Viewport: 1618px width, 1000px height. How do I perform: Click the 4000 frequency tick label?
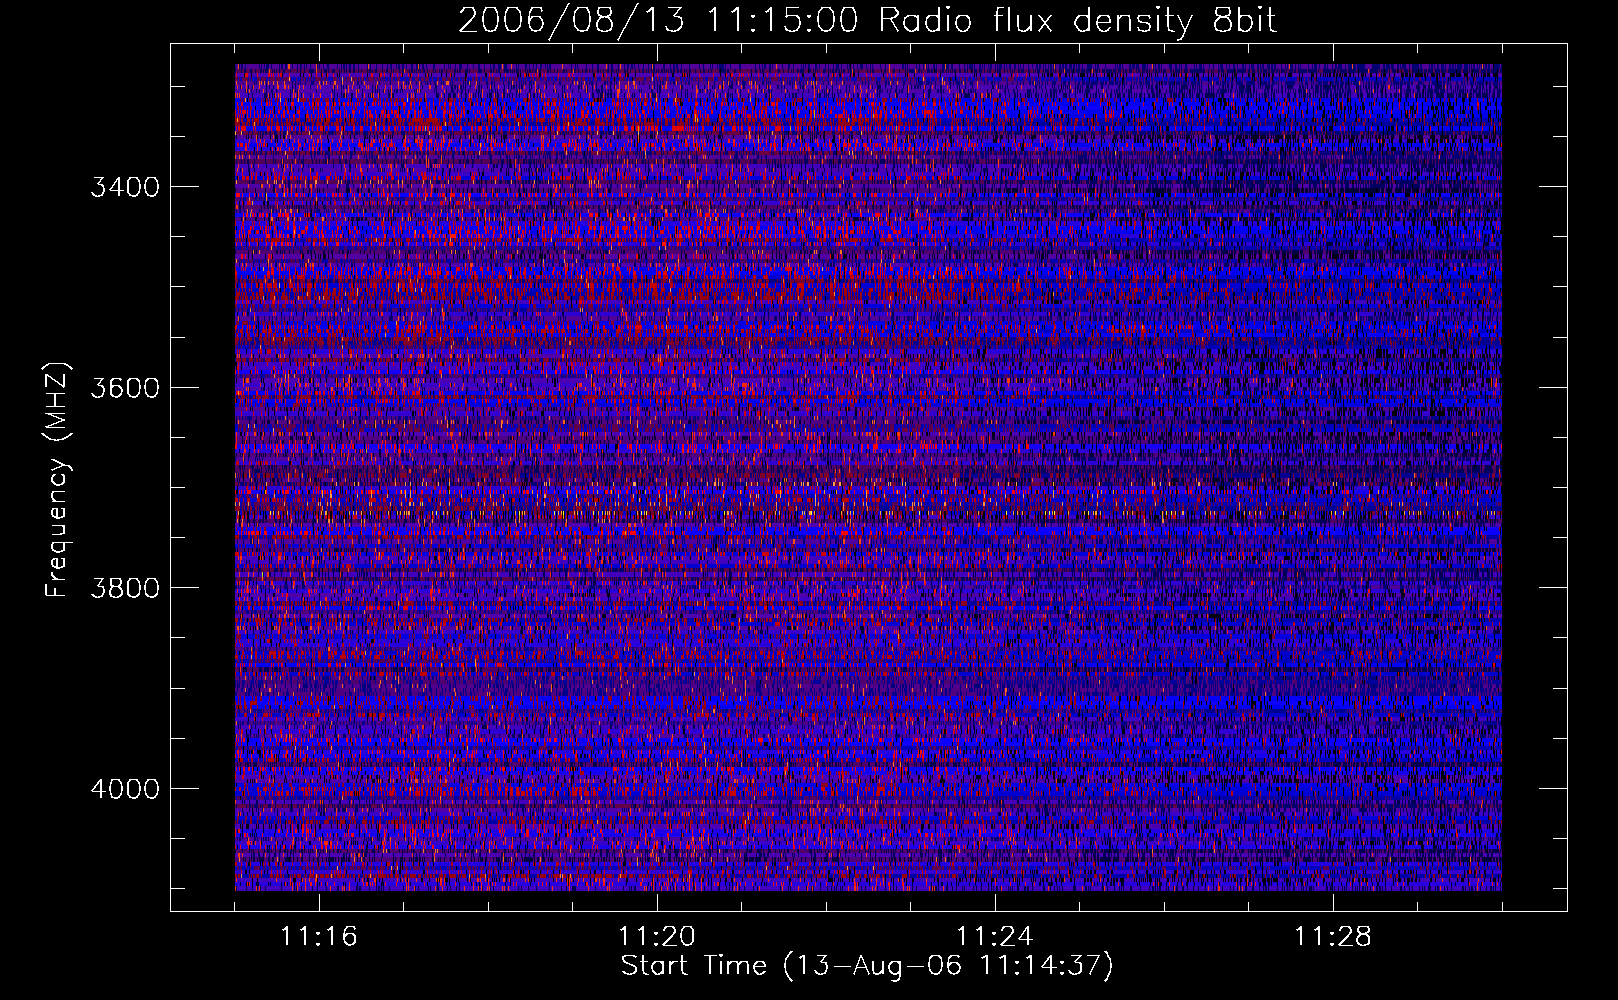click(125, 789)
